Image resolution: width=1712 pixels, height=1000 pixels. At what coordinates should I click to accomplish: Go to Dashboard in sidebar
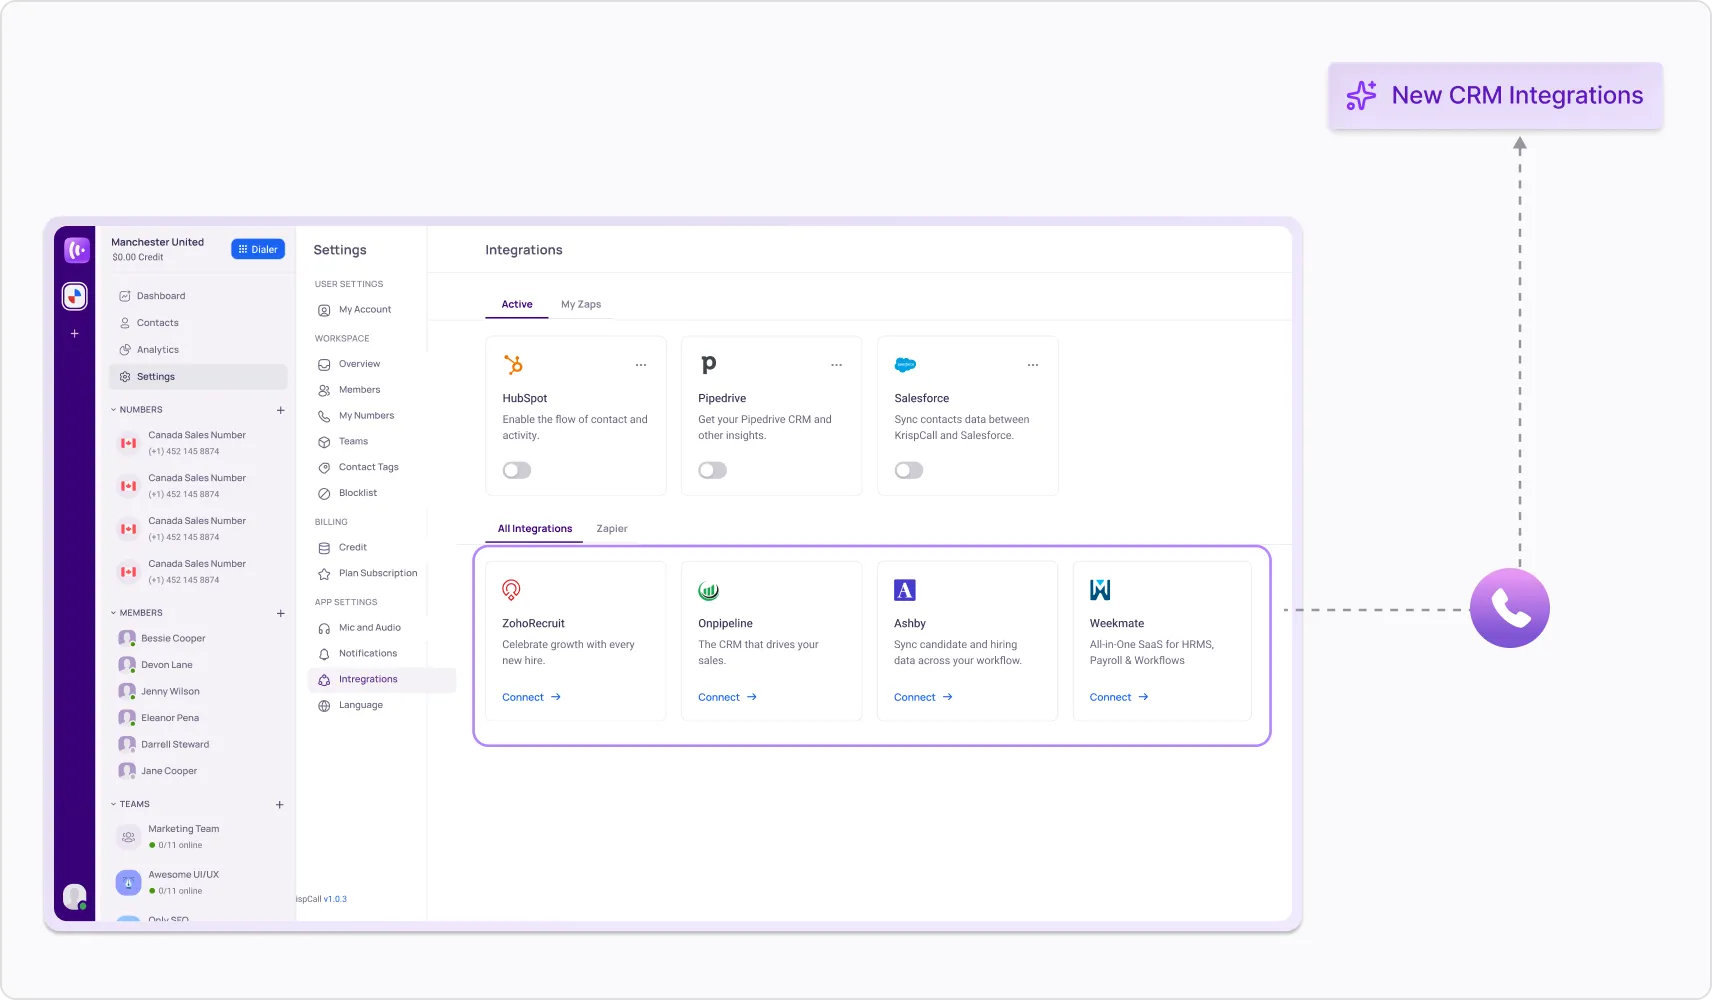198,296
